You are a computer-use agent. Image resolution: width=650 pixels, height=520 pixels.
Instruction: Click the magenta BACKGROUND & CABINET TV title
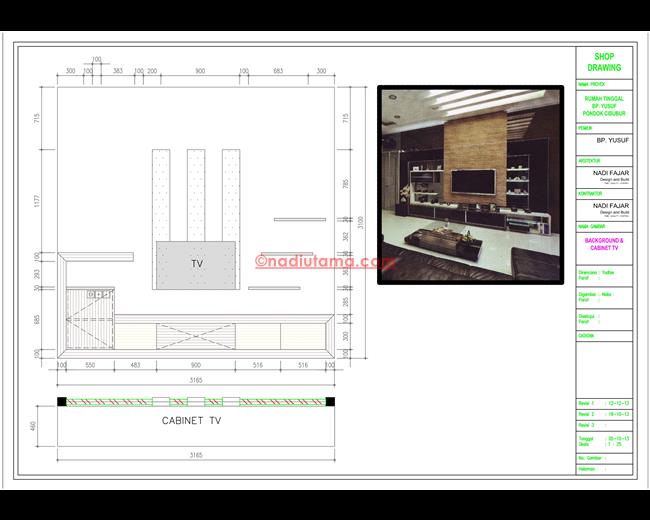605,245
